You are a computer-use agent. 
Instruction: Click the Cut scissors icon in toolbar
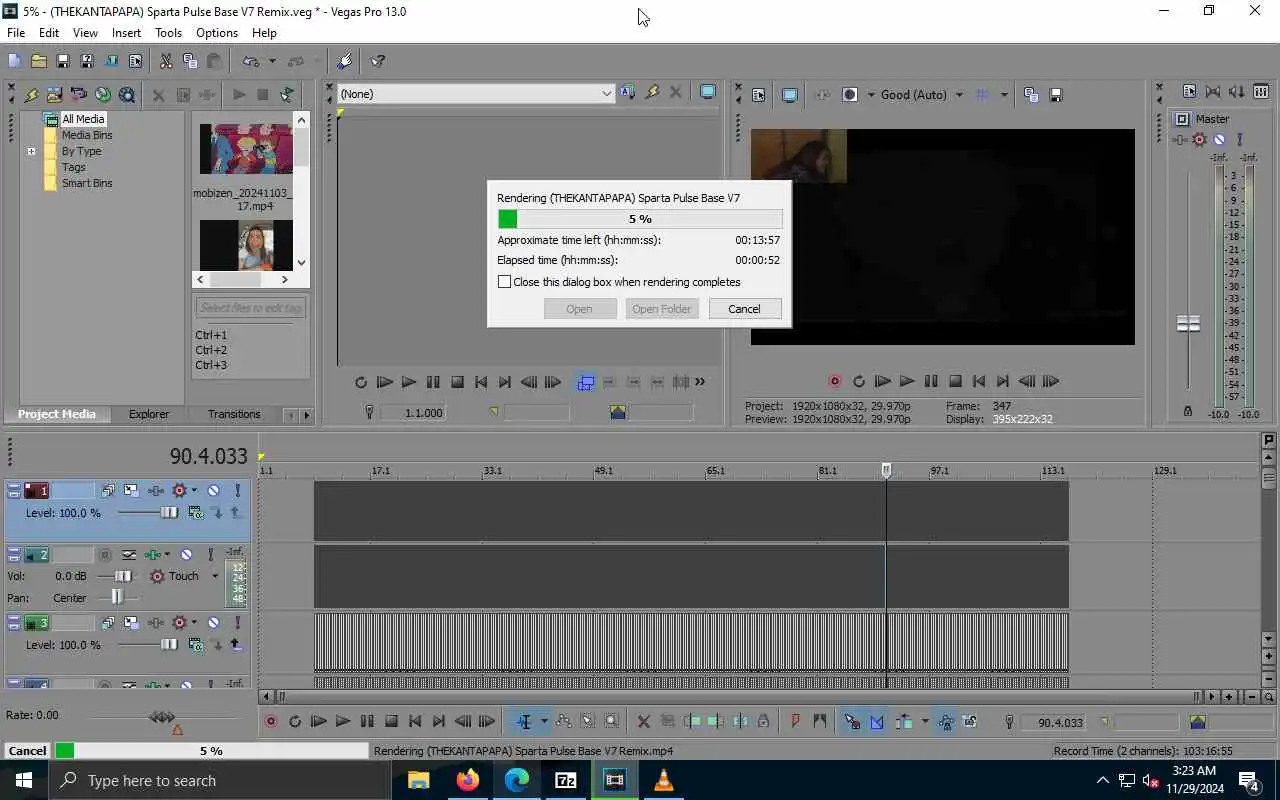[x=166, y=61]
